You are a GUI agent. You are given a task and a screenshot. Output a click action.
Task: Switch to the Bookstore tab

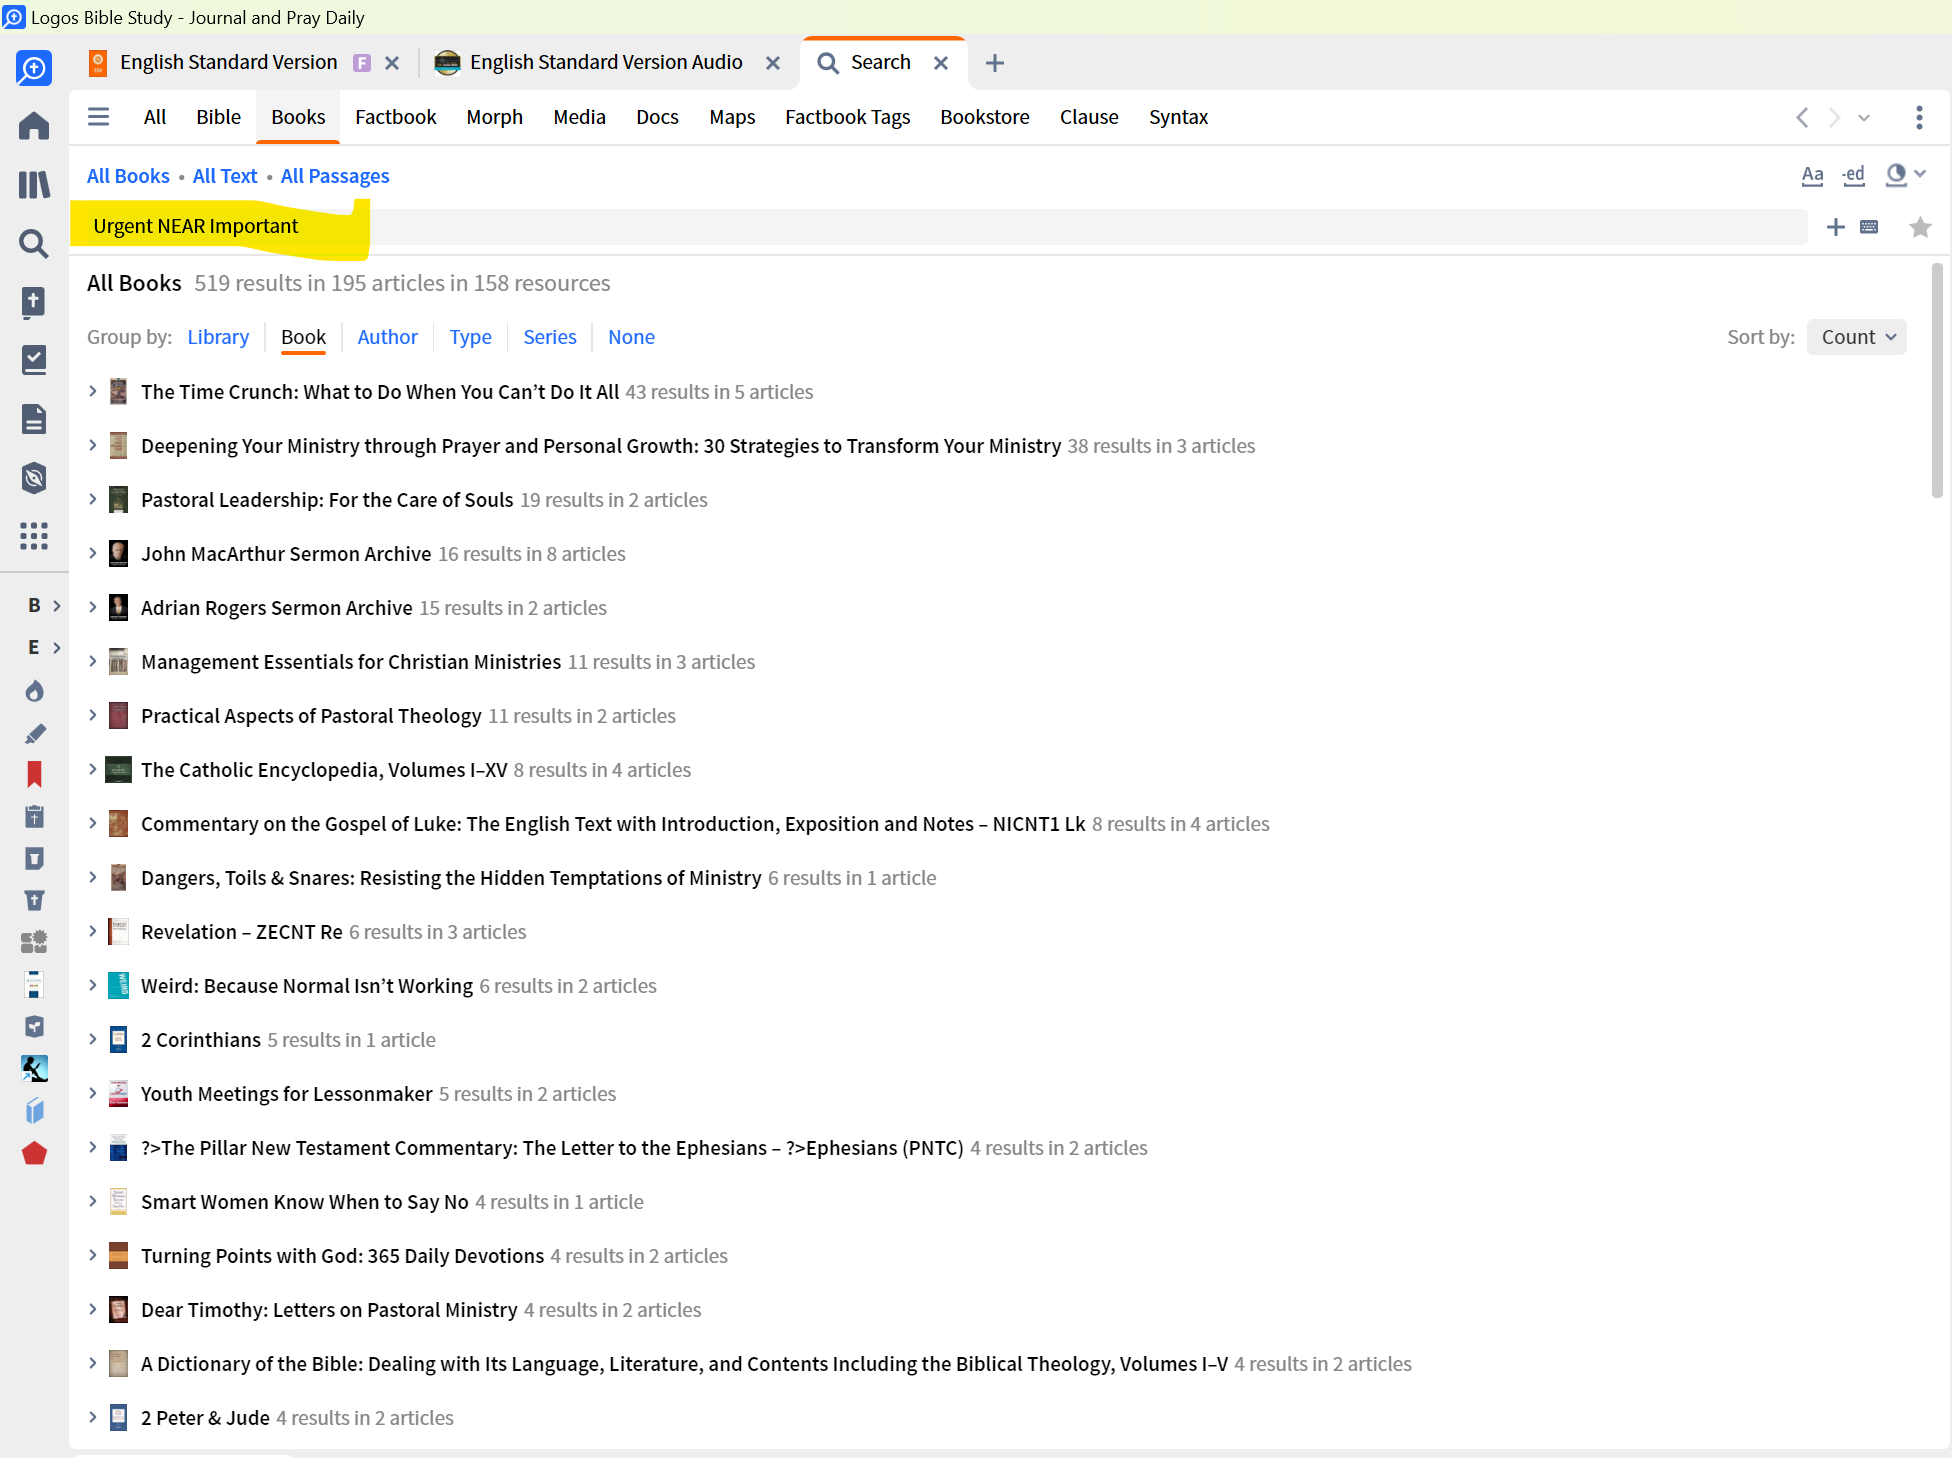tap(984, 117)
